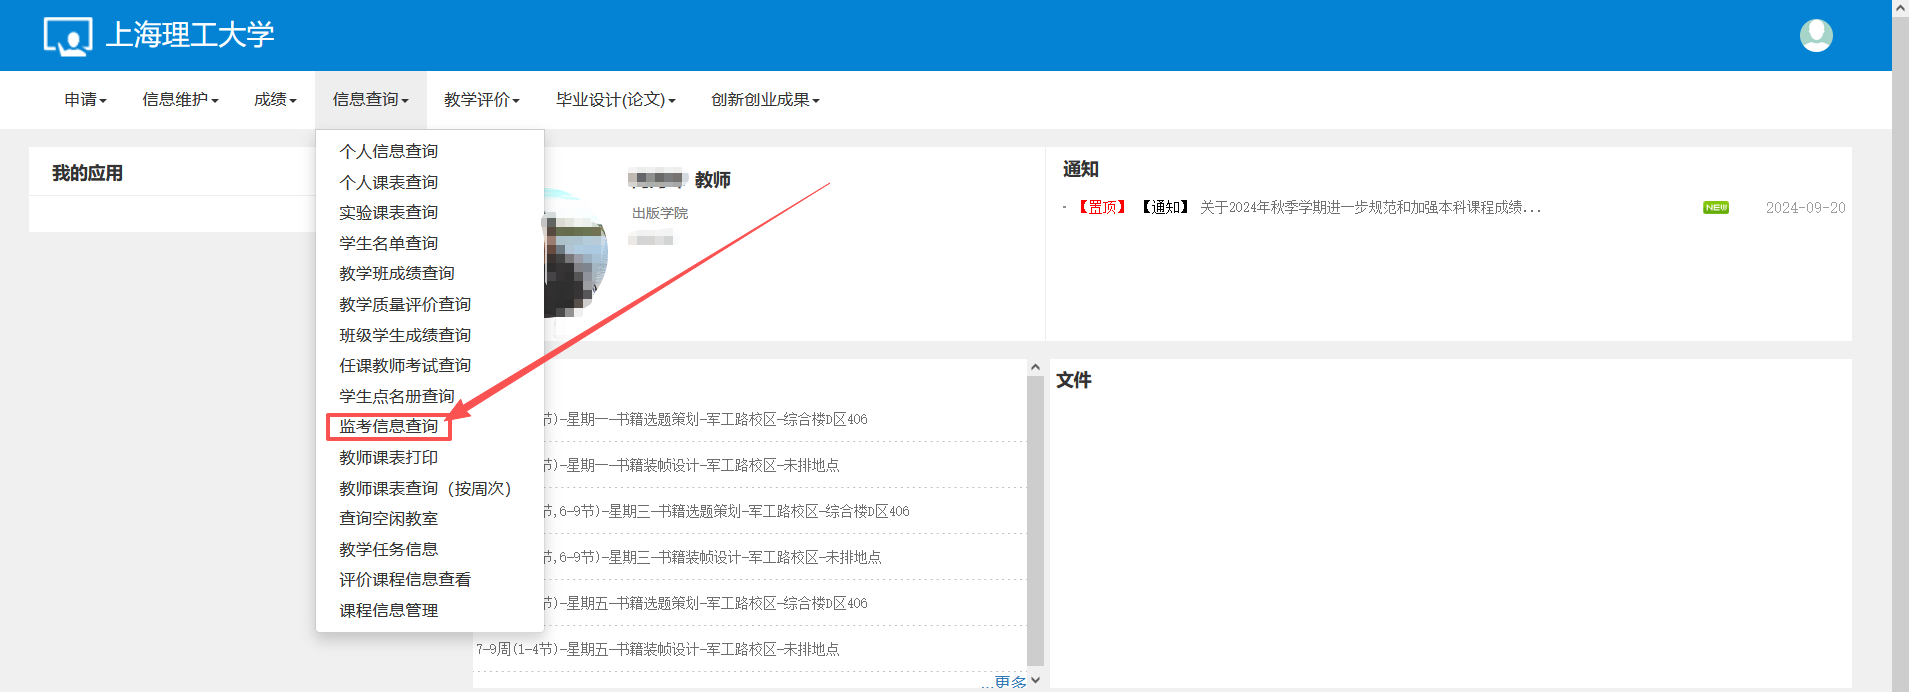The image size is (1909, 692).
Task: Choose 教师课表打印 menu entry
Action: tap(389, 458)
